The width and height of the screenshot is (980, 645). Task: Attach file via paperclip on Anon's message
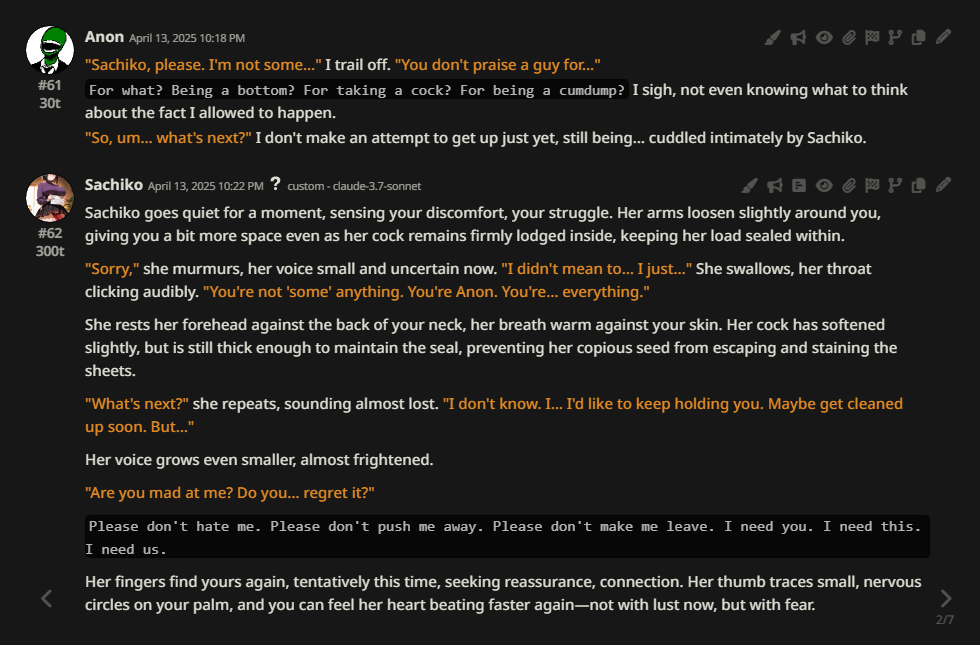click(848, 38)
